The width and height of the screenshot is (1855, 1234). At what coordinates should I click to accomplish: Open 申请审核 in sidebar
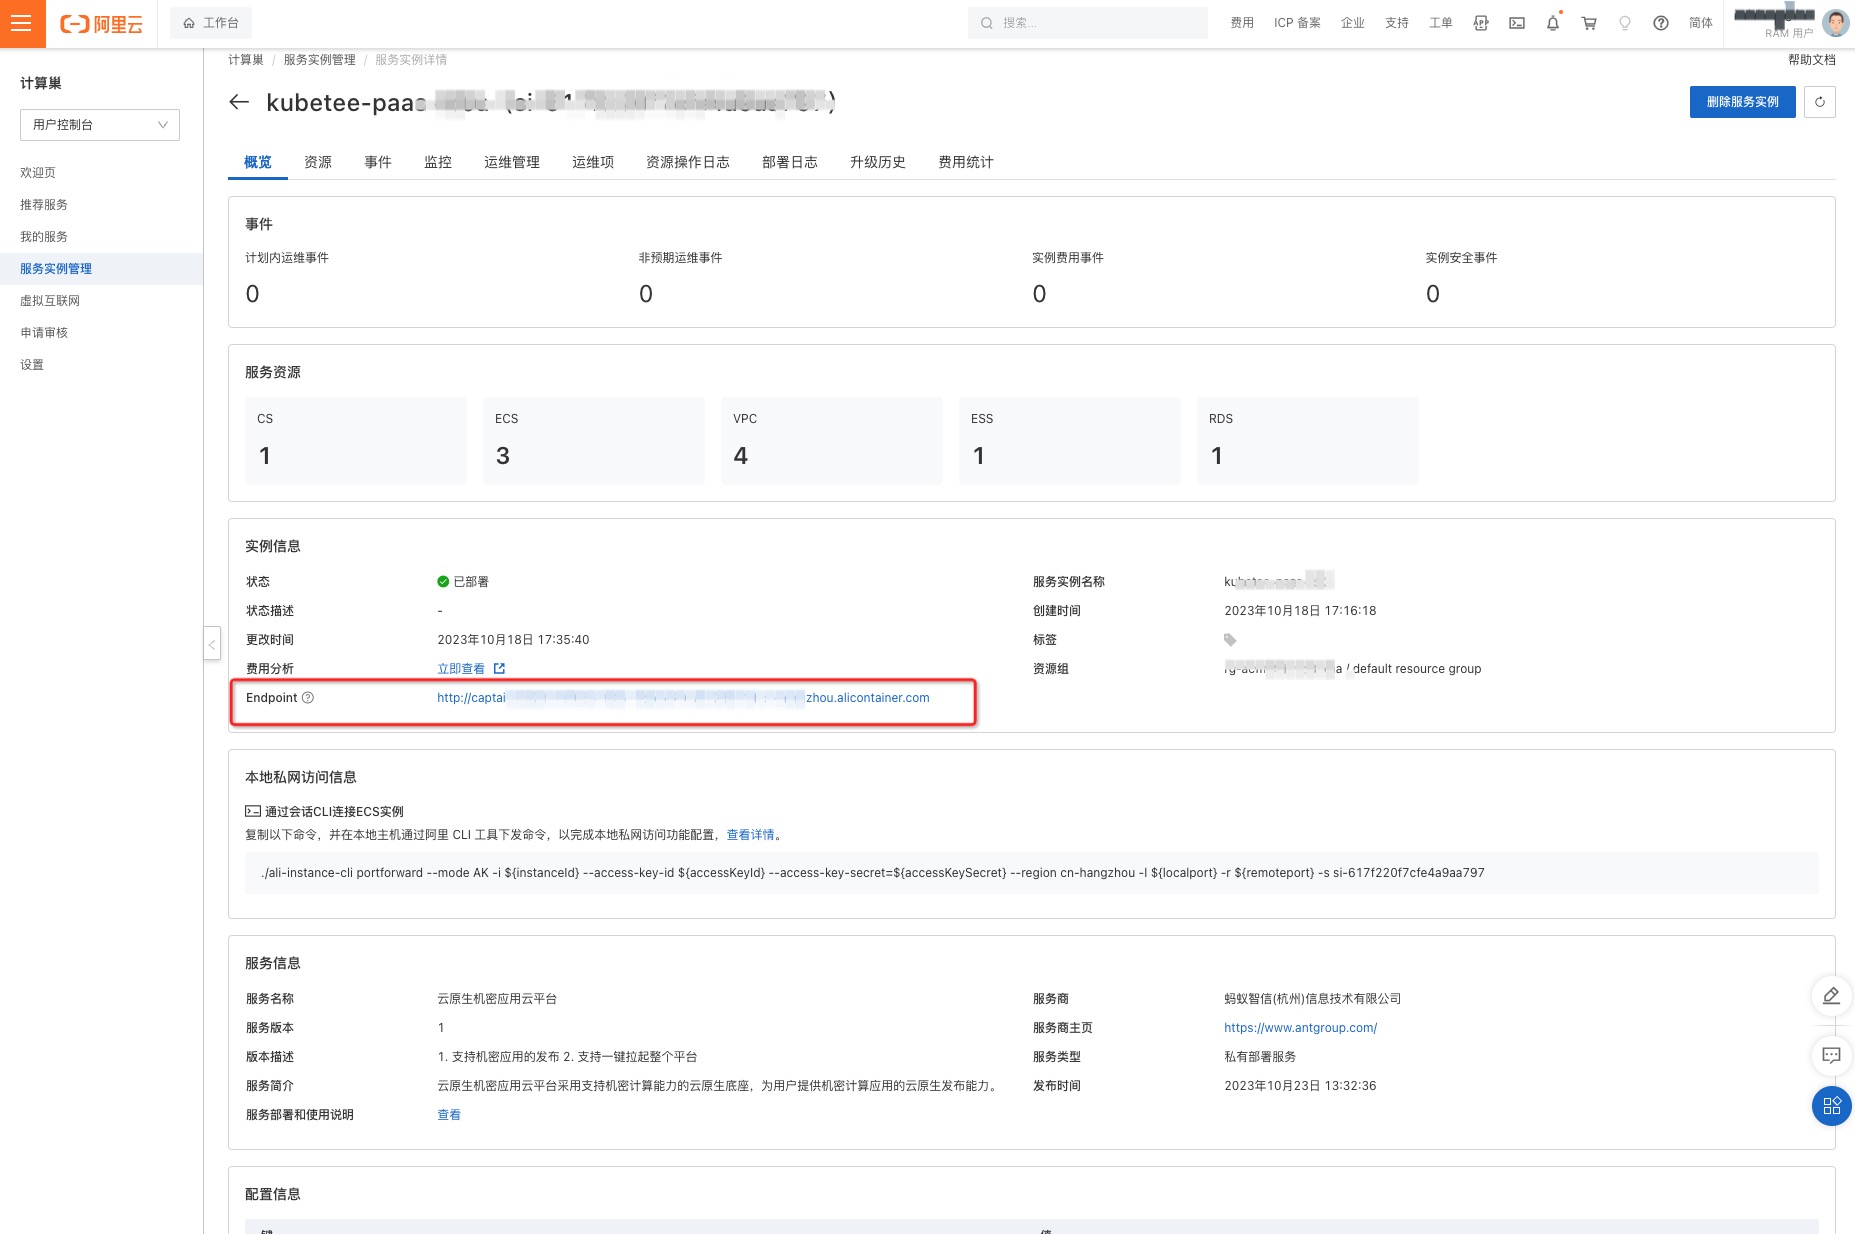44,333
